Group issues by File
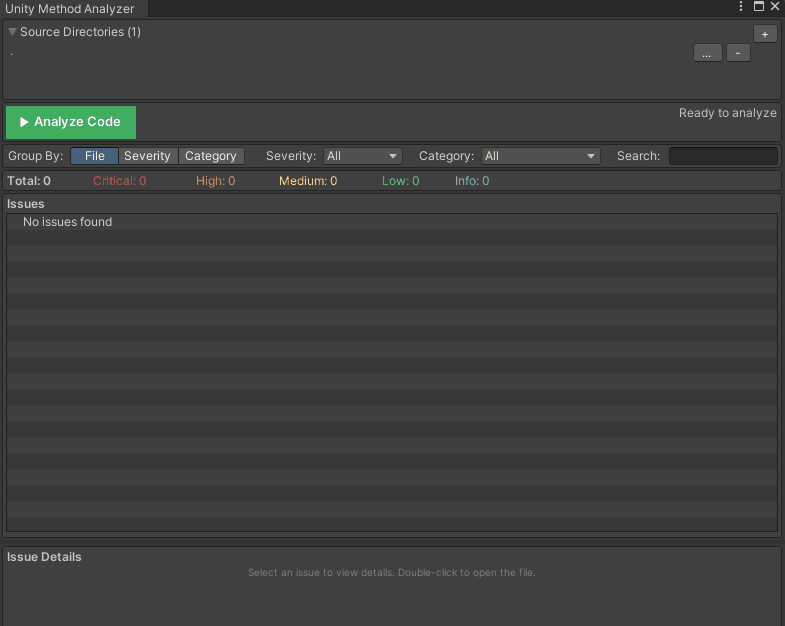This screenshot has height=626, width=785. point(94,156)
